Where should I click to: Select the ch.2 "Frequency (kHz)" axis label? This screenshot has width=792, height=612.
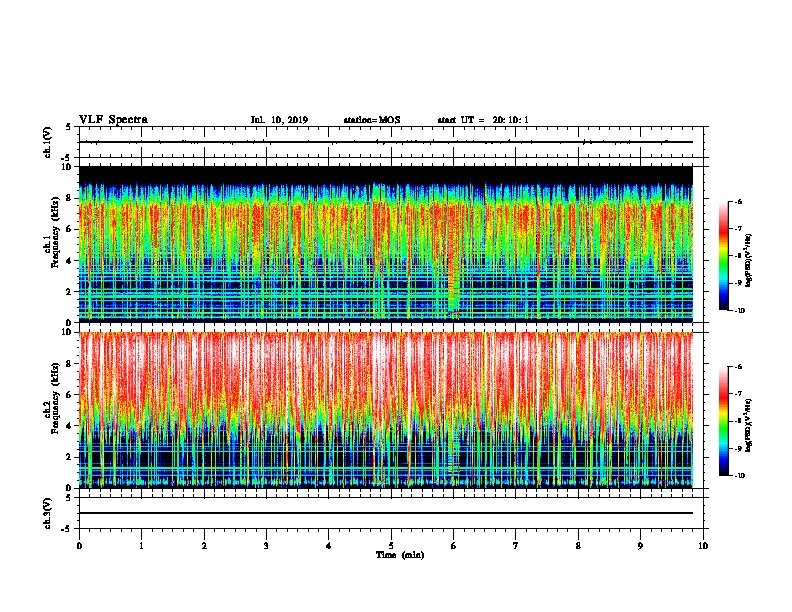click(55, 397)
